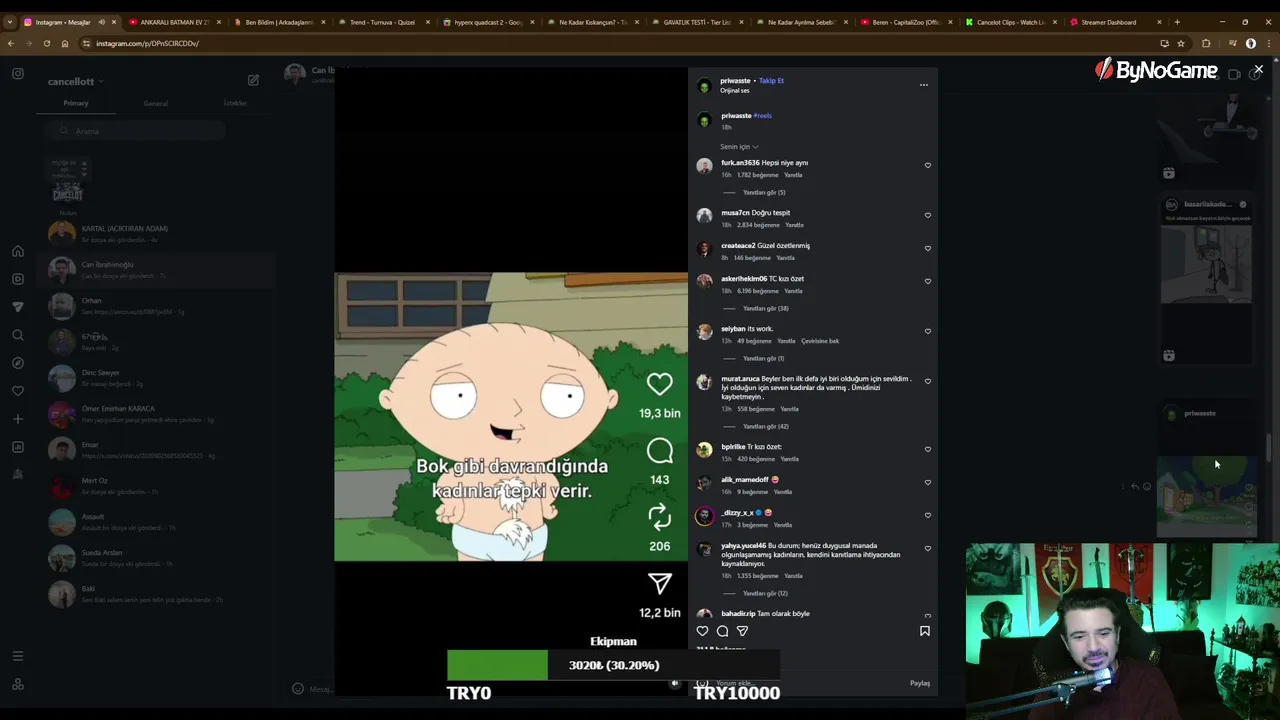The image size is (1280, 720).
Task: Open the Messages paper-plane sidebar icon
Action: (18, 307)
